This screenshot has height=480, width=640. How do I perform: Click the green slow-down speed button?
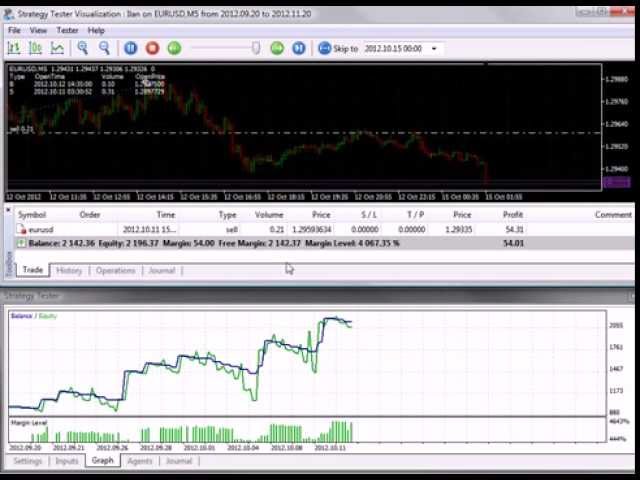[174, 48]
